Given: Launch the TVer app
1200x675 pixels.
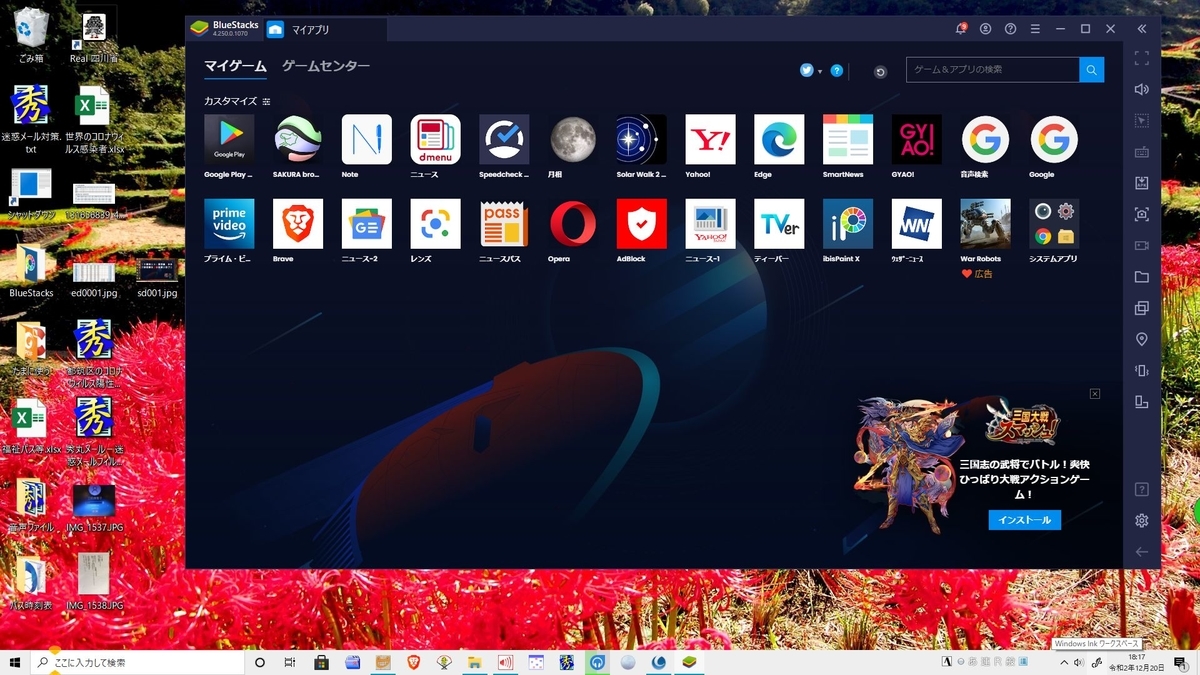Looking at the screenshot, I should pyautogui.click(x=779, y=223).
